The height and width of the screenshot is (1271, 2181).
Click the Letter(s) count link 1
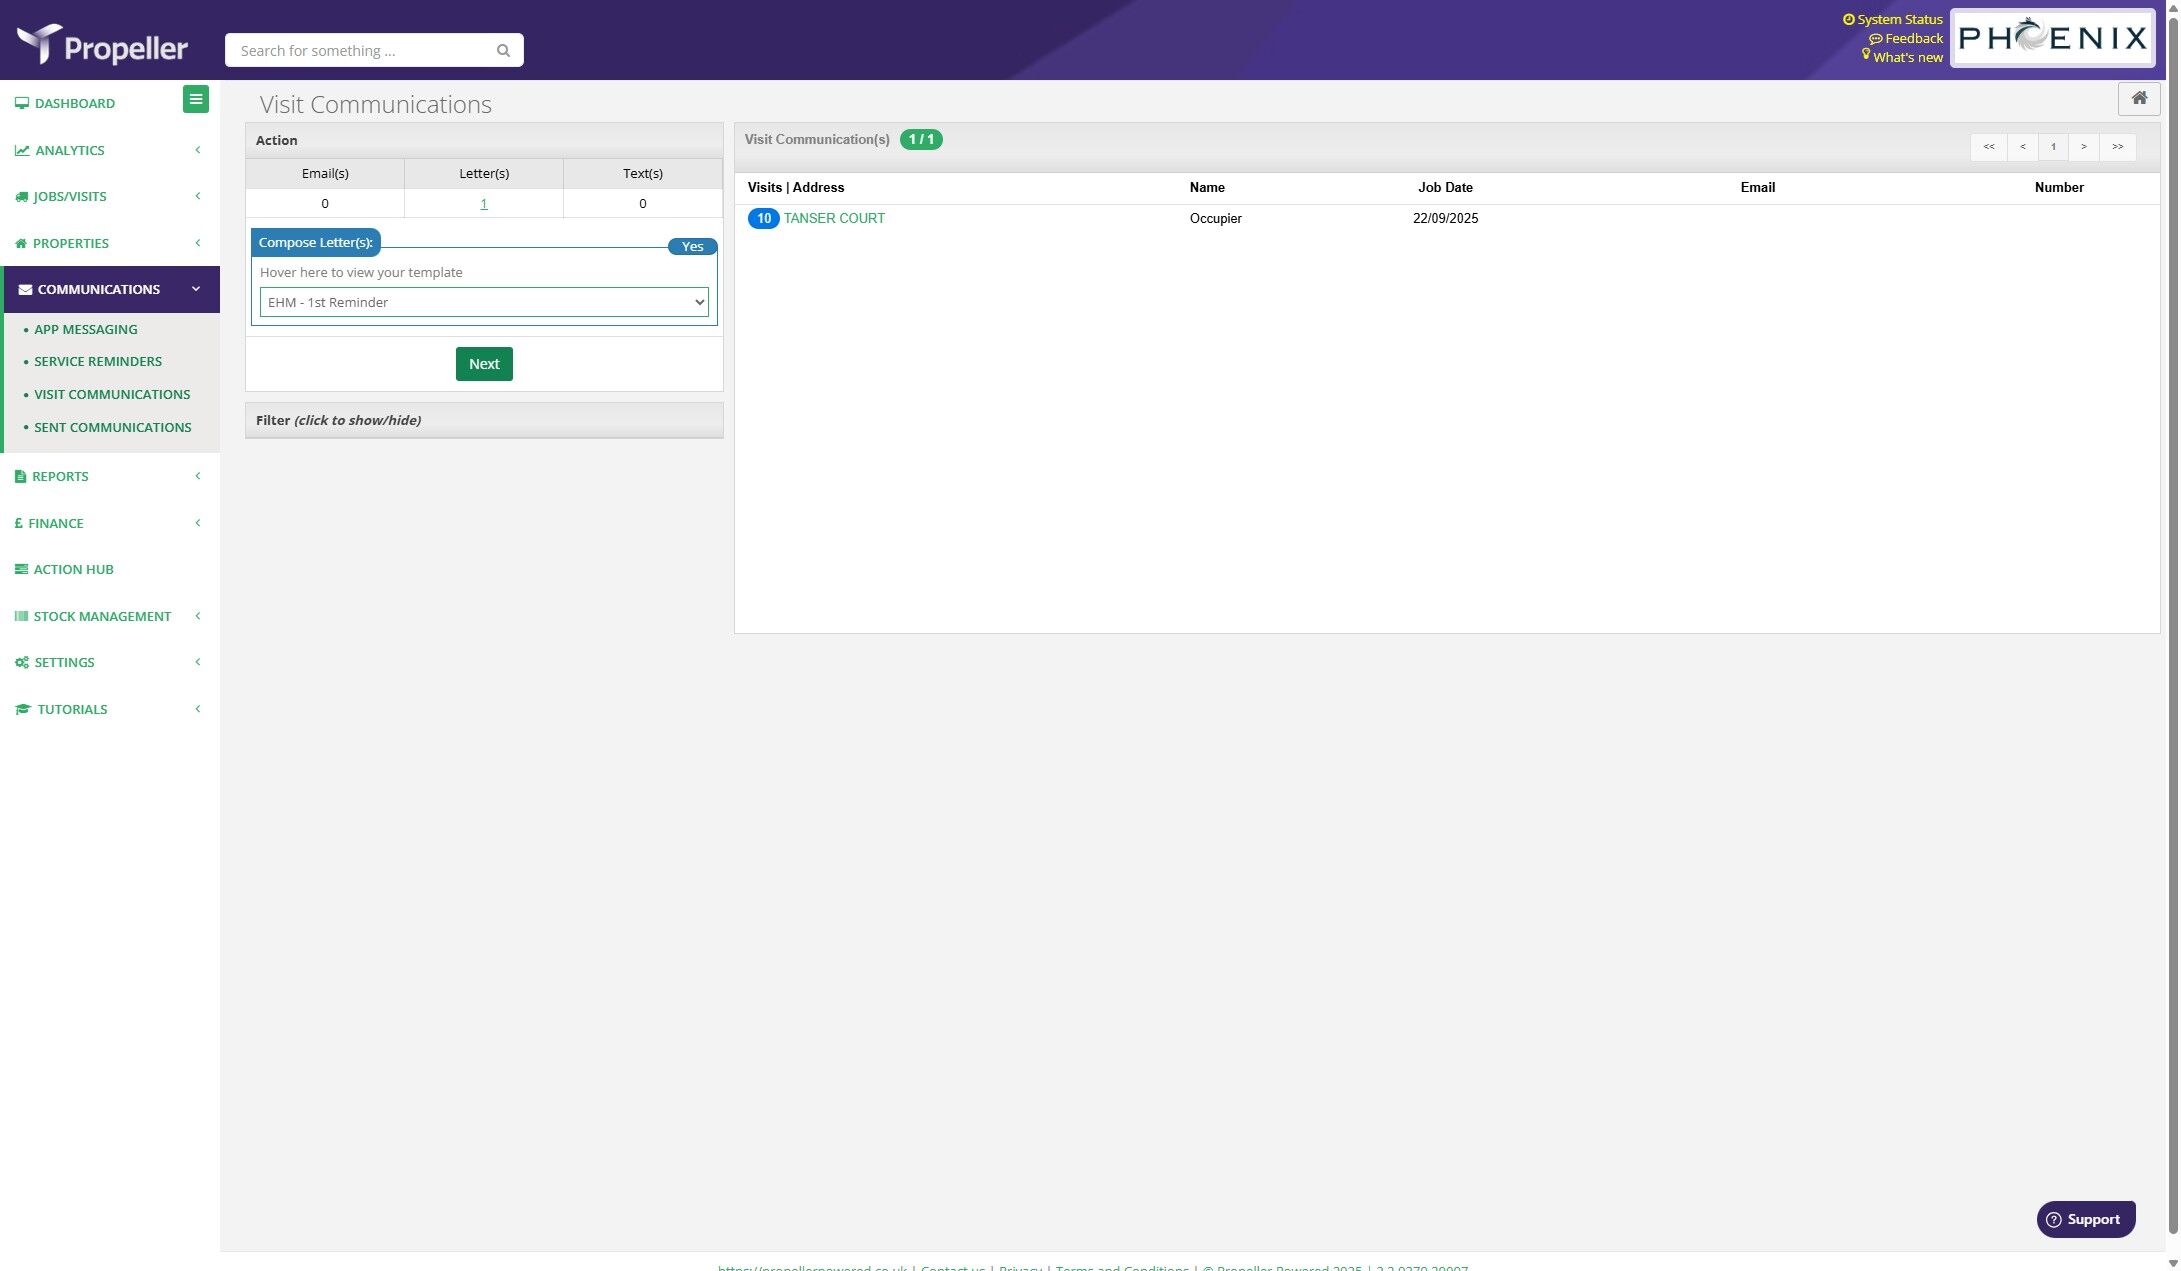point(484,203)
